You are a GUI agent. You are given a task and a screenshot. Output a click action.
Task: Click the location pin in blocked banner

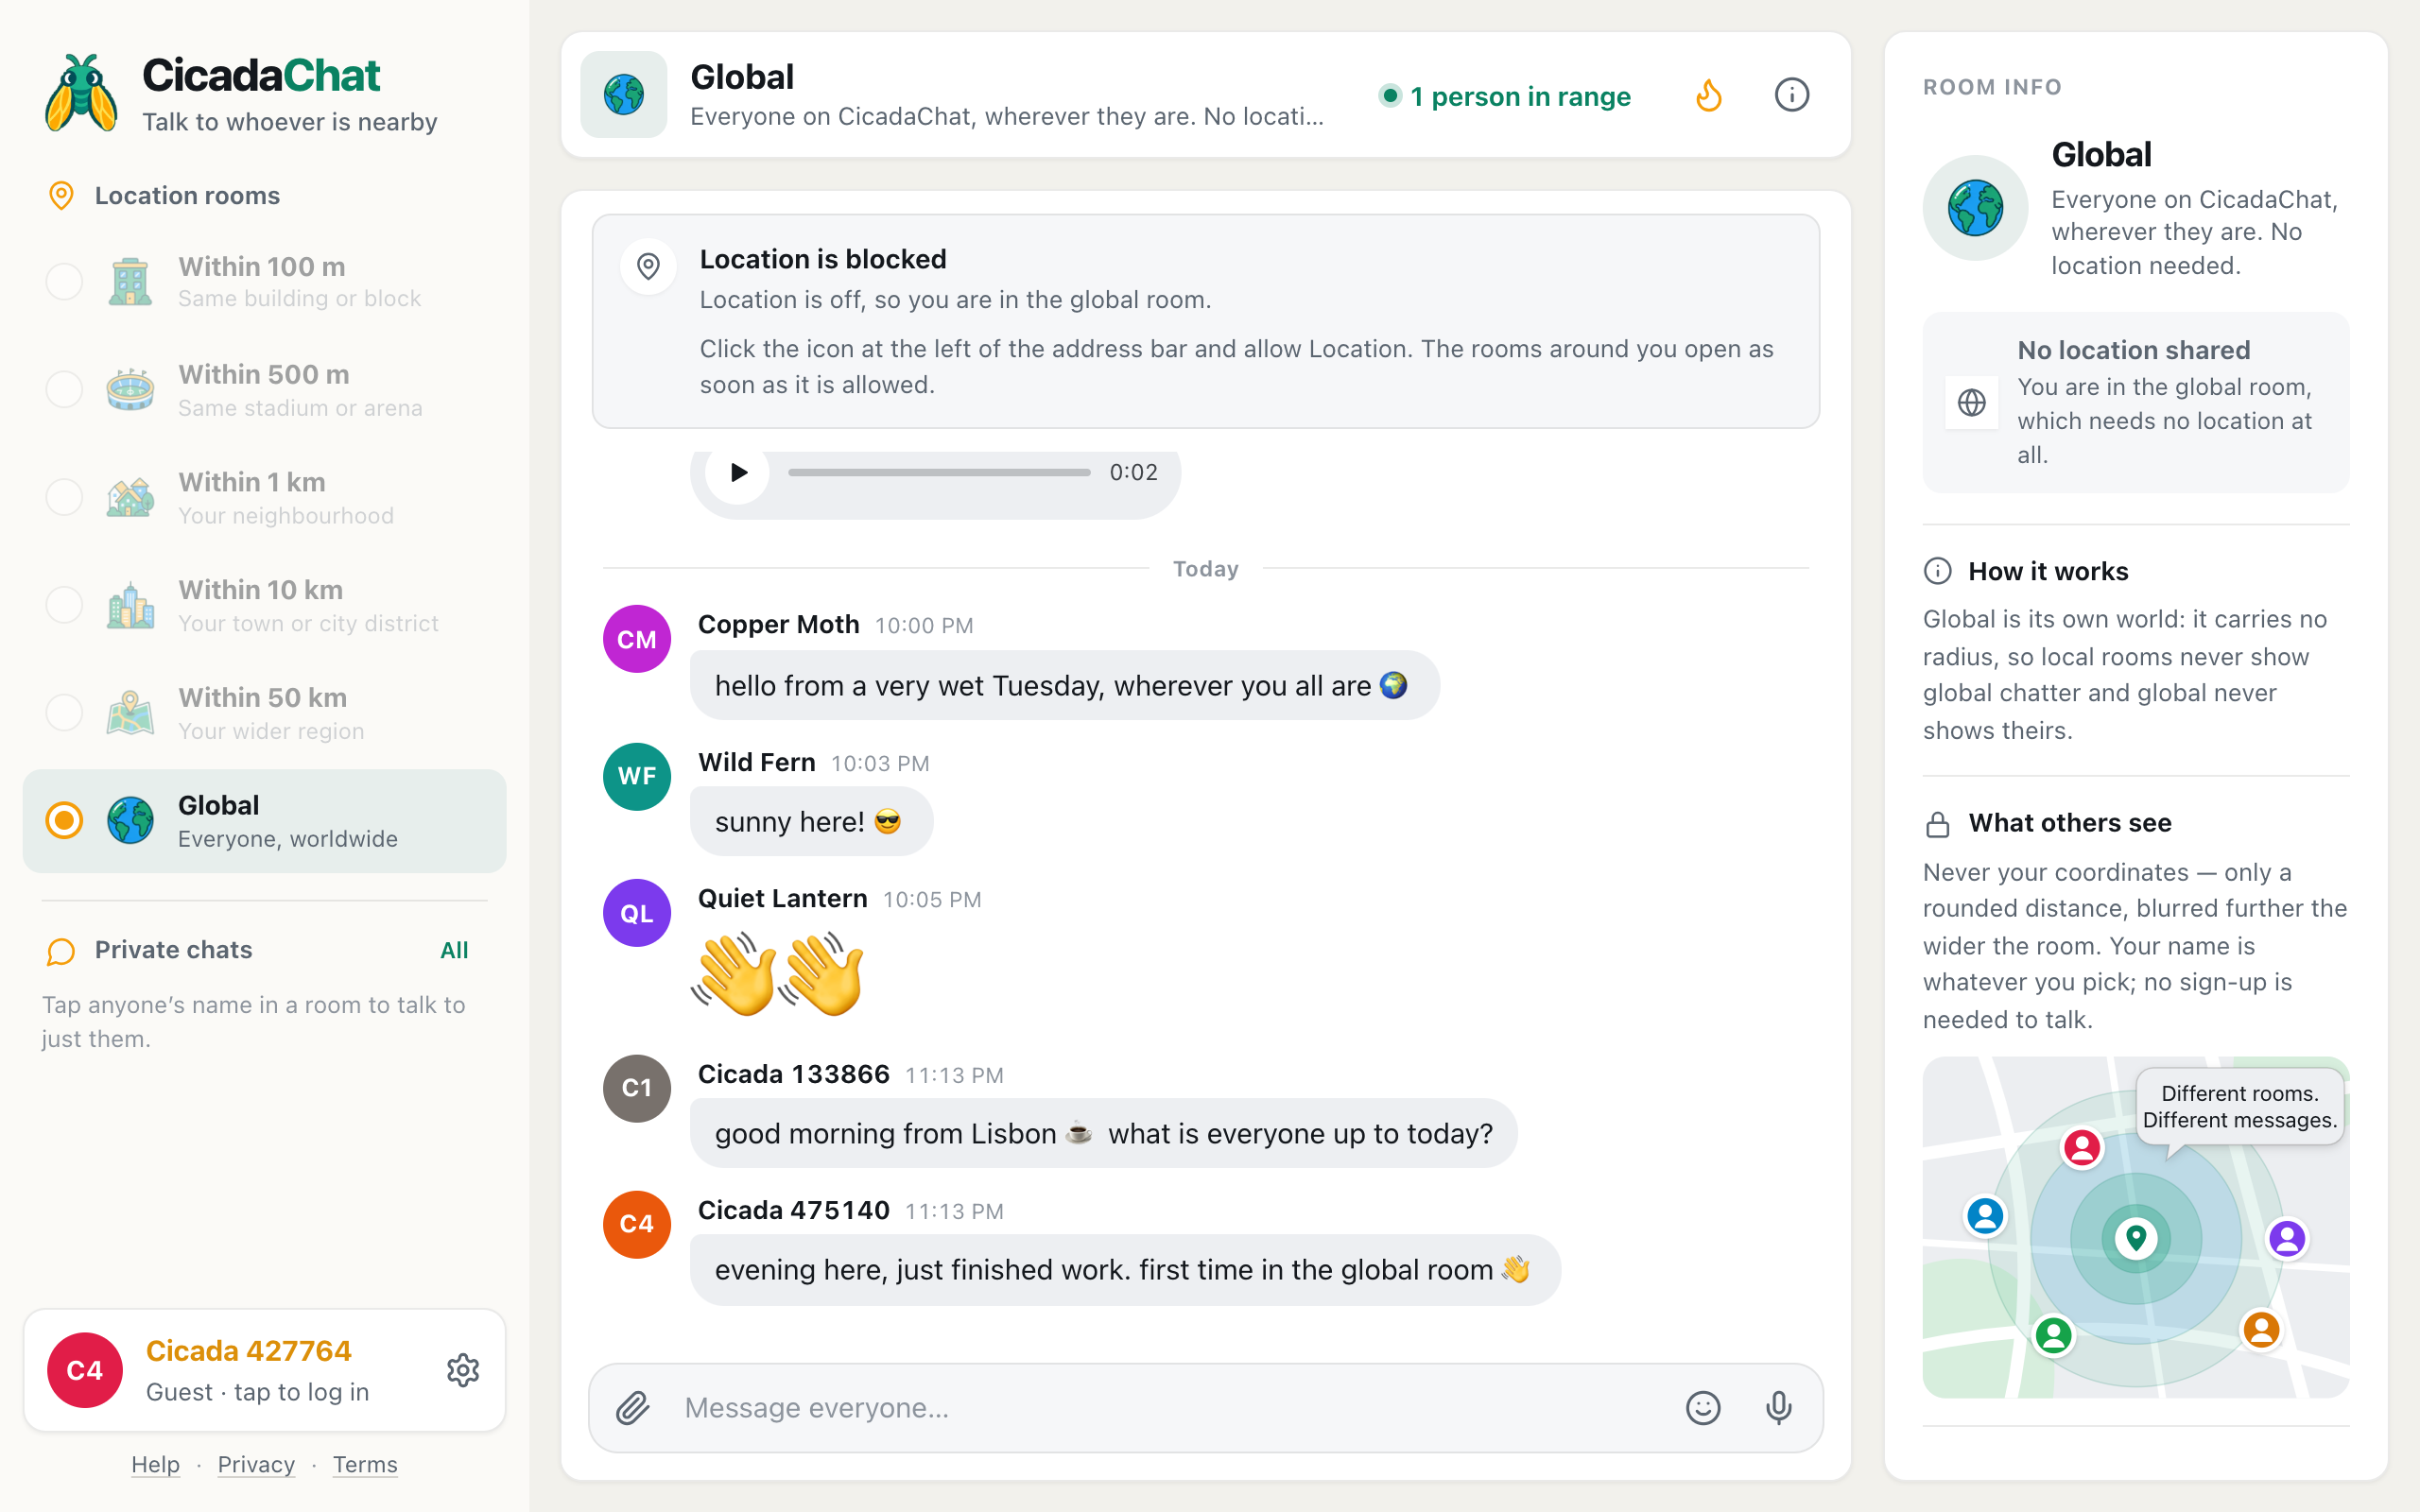[648, 266]
